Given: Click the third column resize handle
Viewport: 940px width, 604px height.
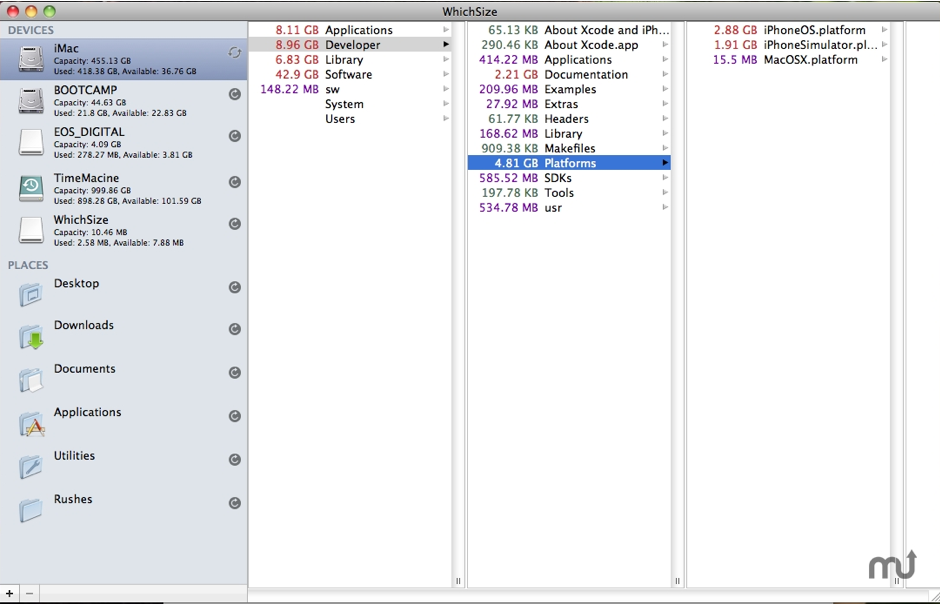Looking at the screenshot, I should coord(896,581).
